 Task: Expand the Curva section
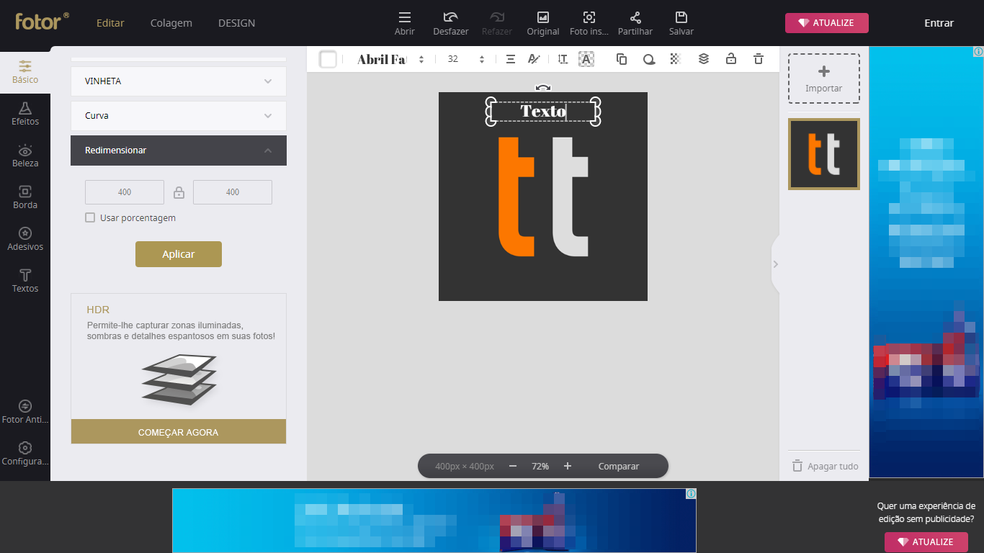178,115
